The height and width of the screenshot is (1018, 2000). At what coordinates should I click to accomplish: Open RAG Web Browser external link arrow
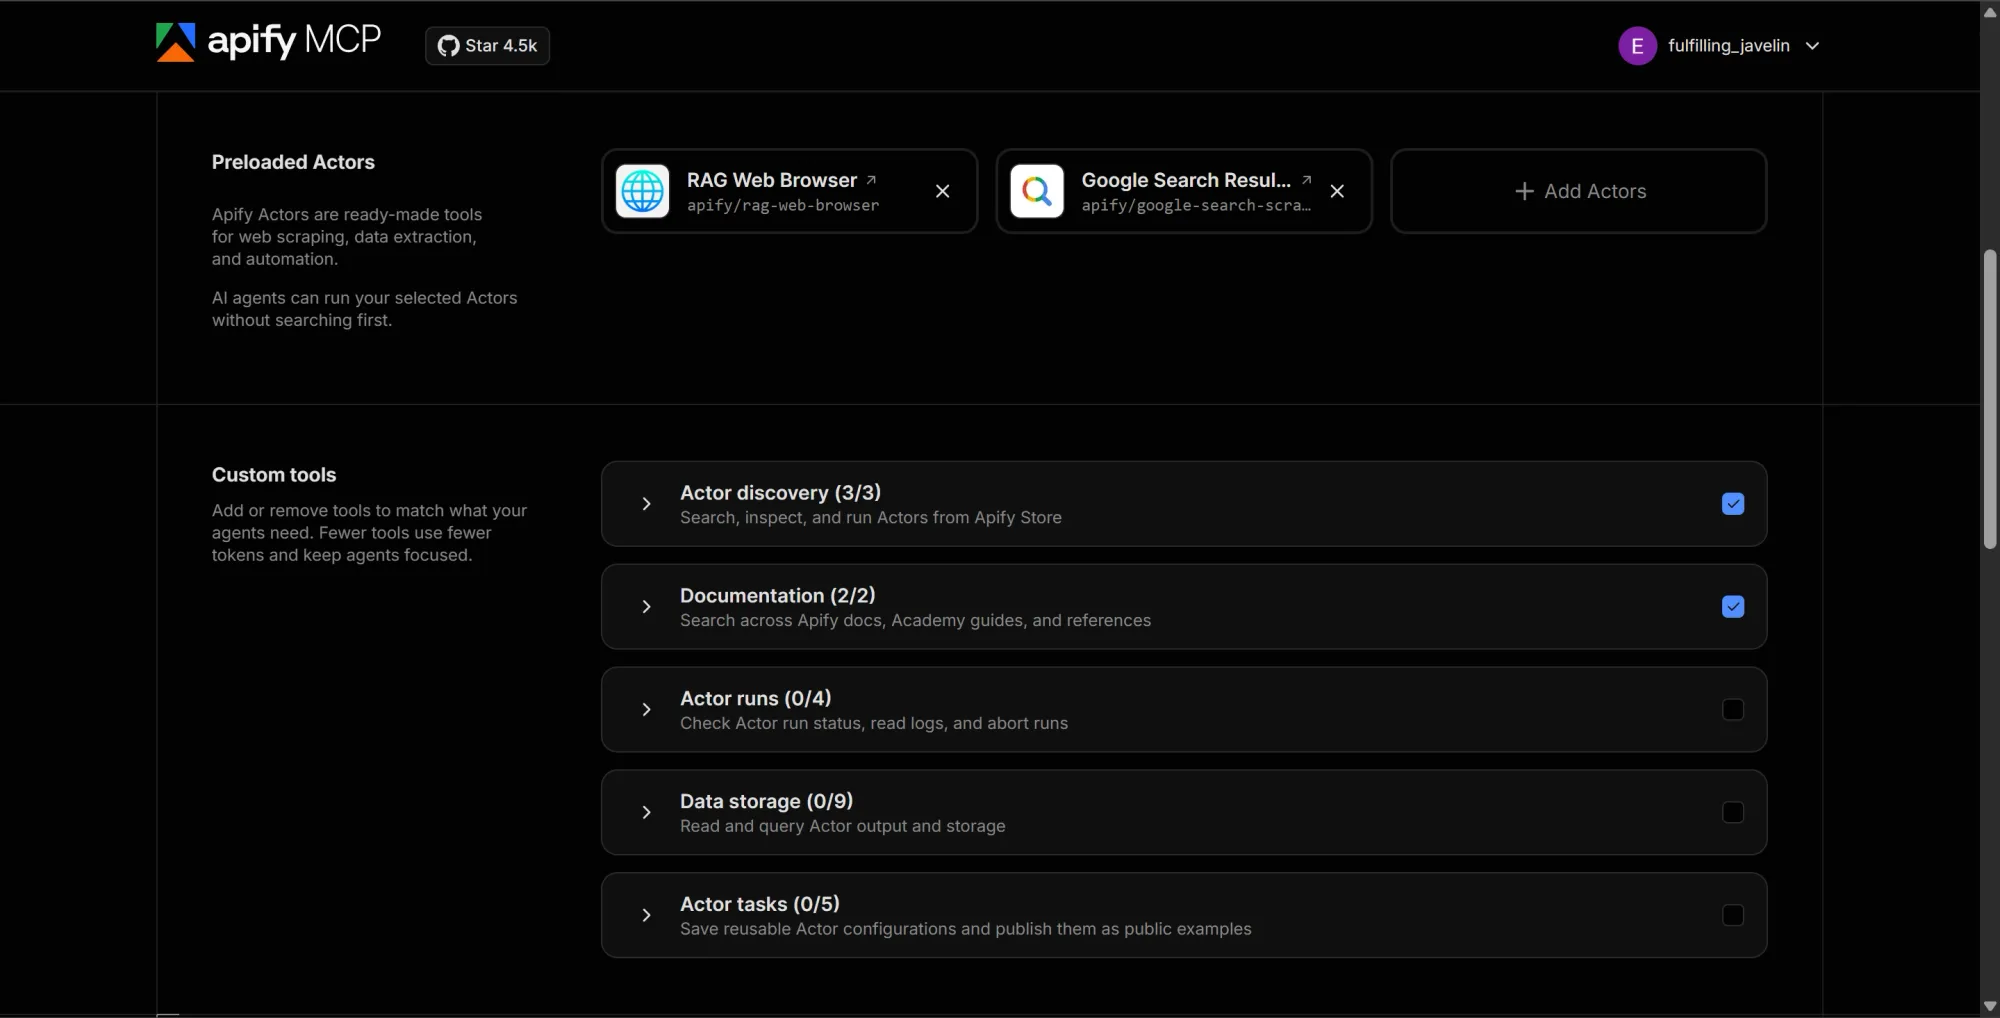[x=871, y=180]
